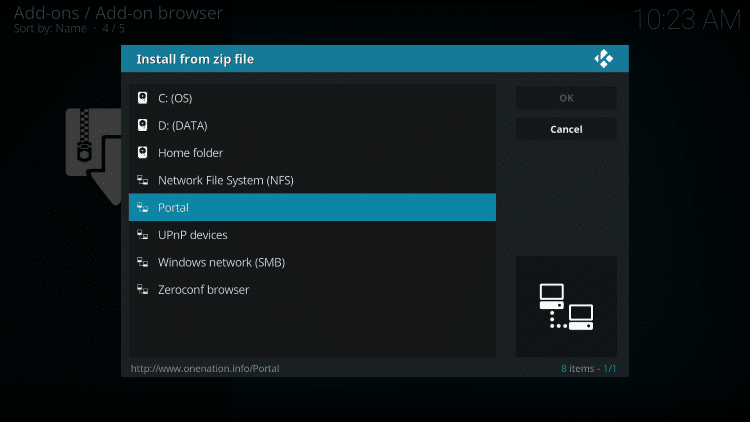Screen dimensions: 750x422
Task: Select Zeroconf browser entry
Action: (312, 289)
